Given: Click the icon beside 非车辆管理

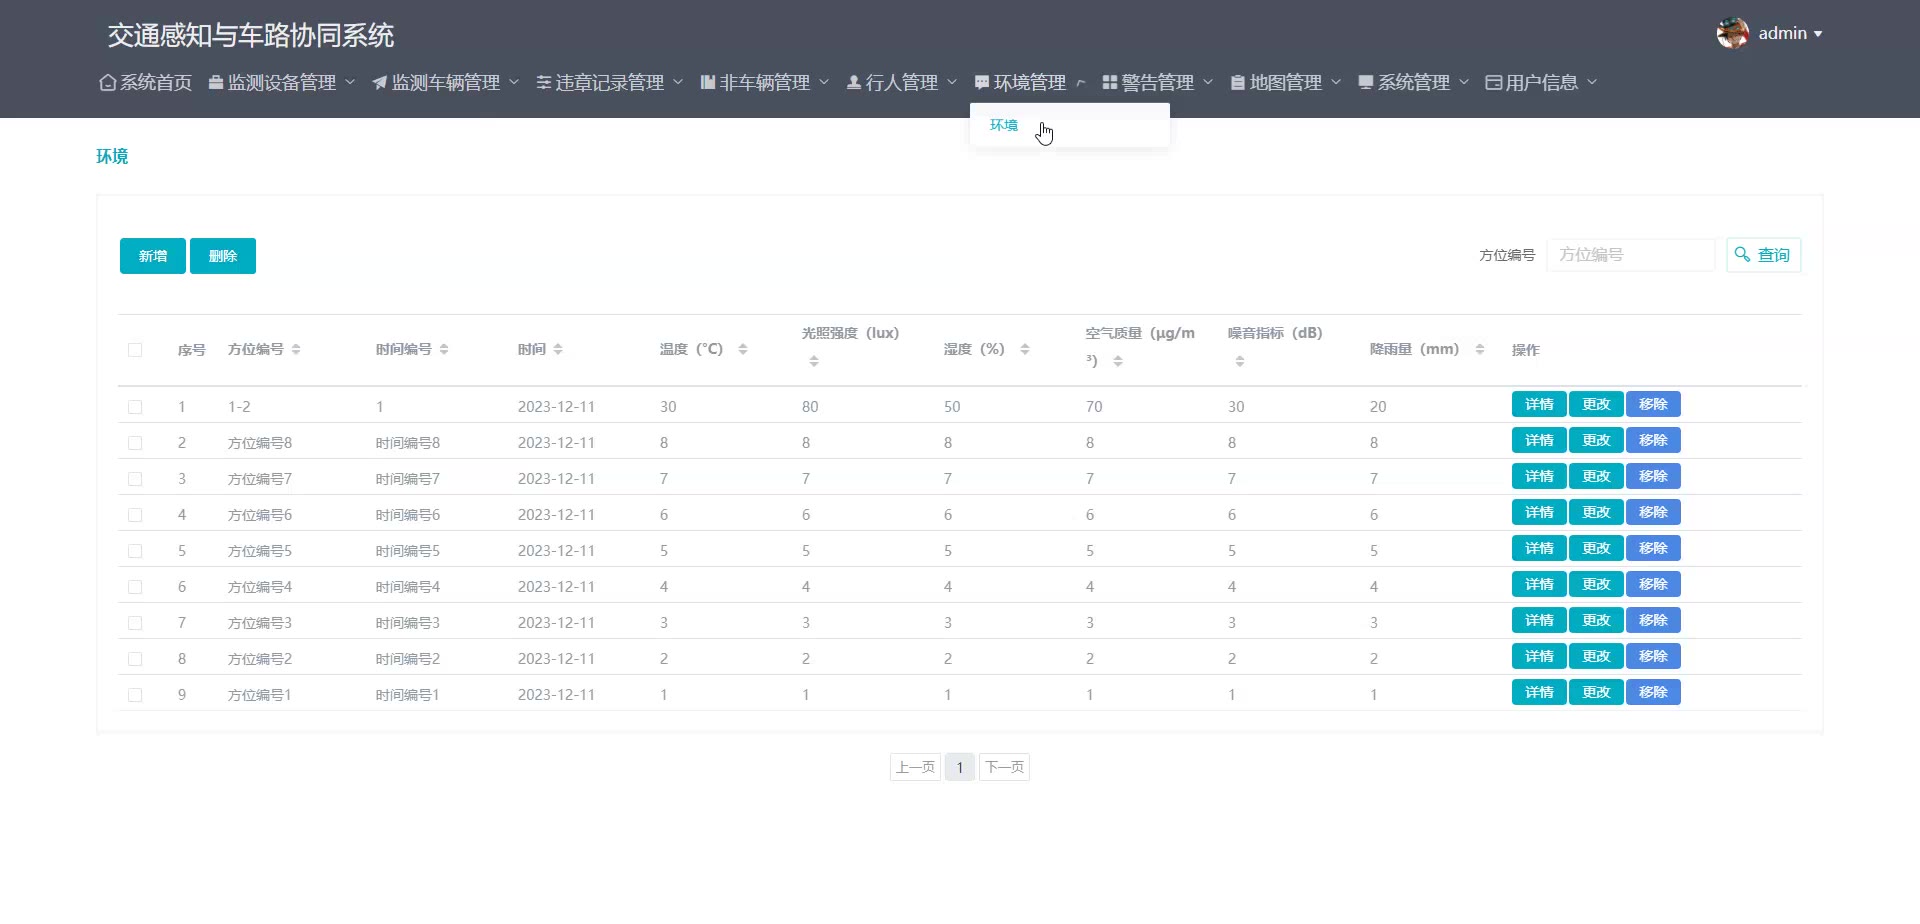Looking at the screenshot, I should coord(707,83).
